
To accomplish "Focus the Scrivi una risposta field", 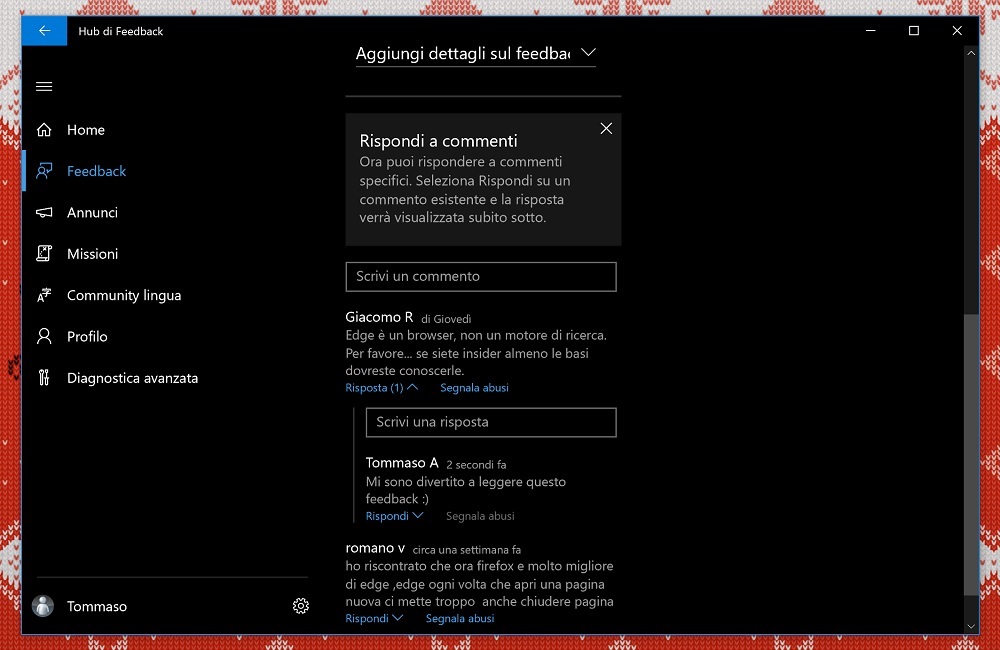I will tap(491, 422).
